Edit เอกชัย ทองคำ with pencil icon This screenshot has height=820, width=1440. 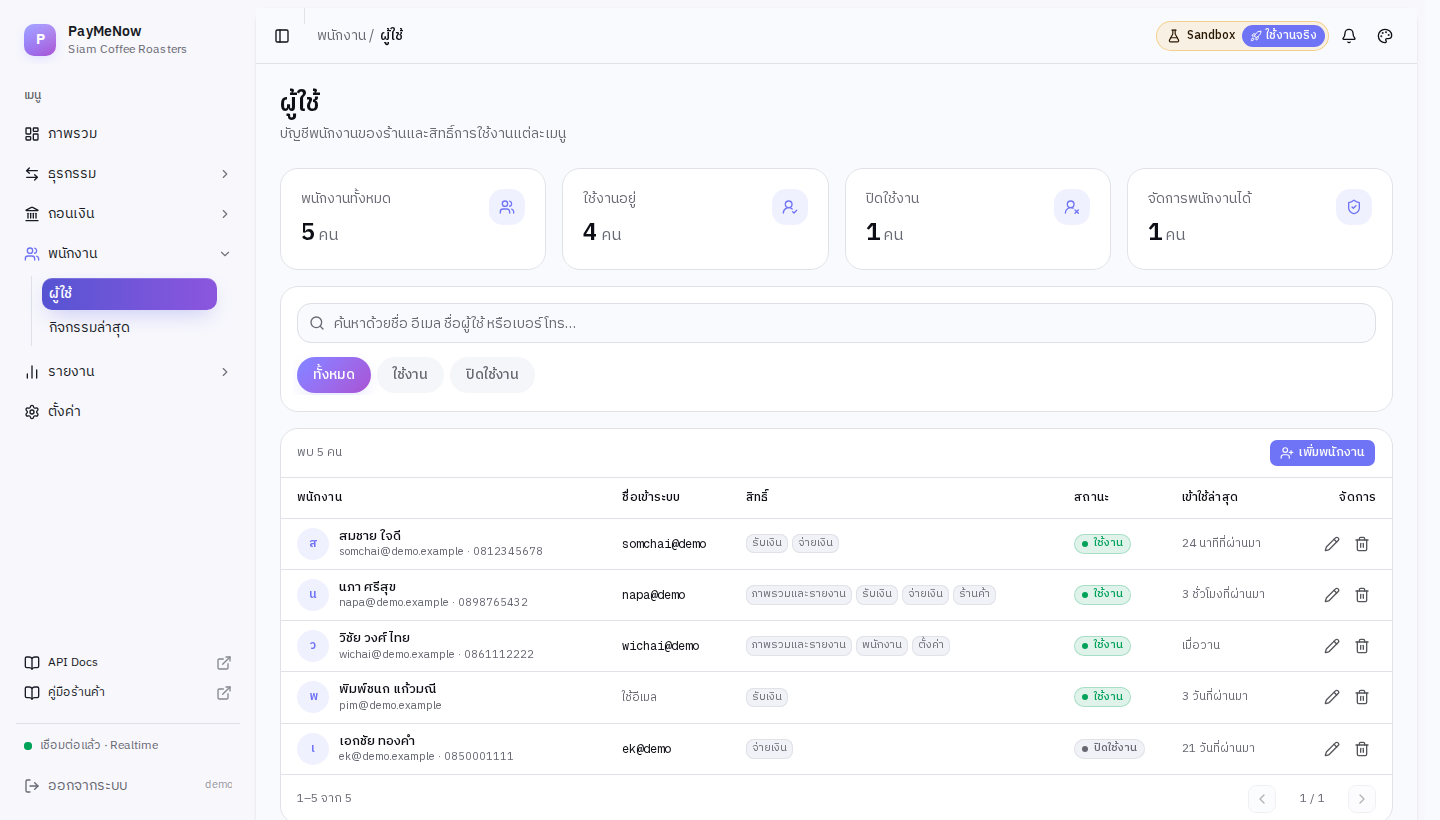point(1332,749)
